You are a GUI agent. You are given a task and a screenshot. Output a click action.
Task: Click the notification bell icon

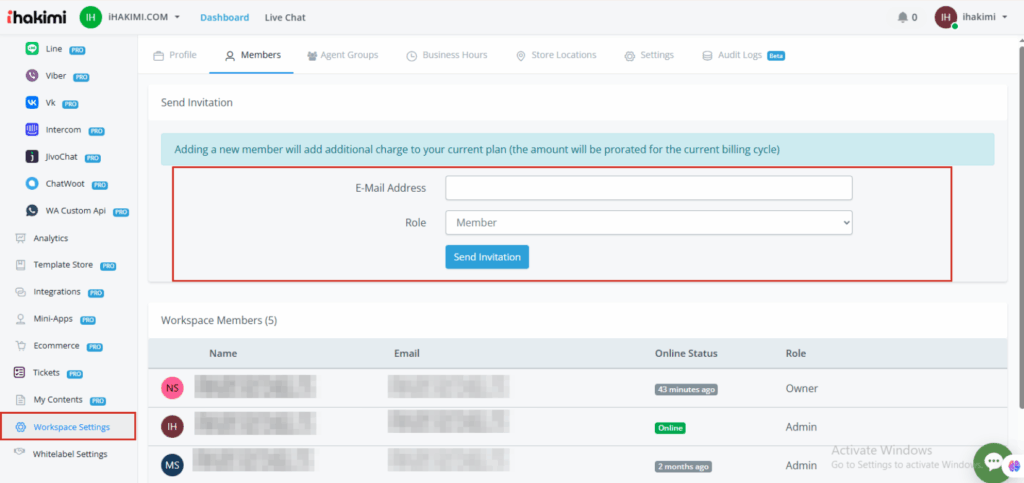903,17
